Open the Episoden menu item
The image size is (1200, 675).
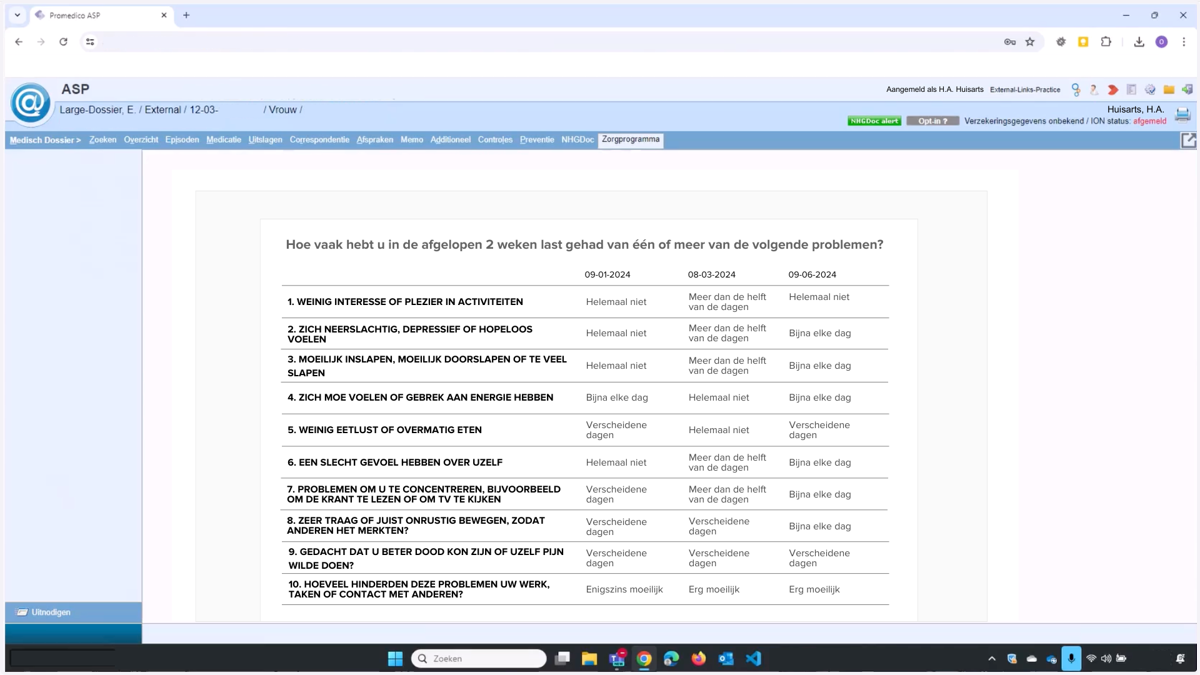click(182, 140)
